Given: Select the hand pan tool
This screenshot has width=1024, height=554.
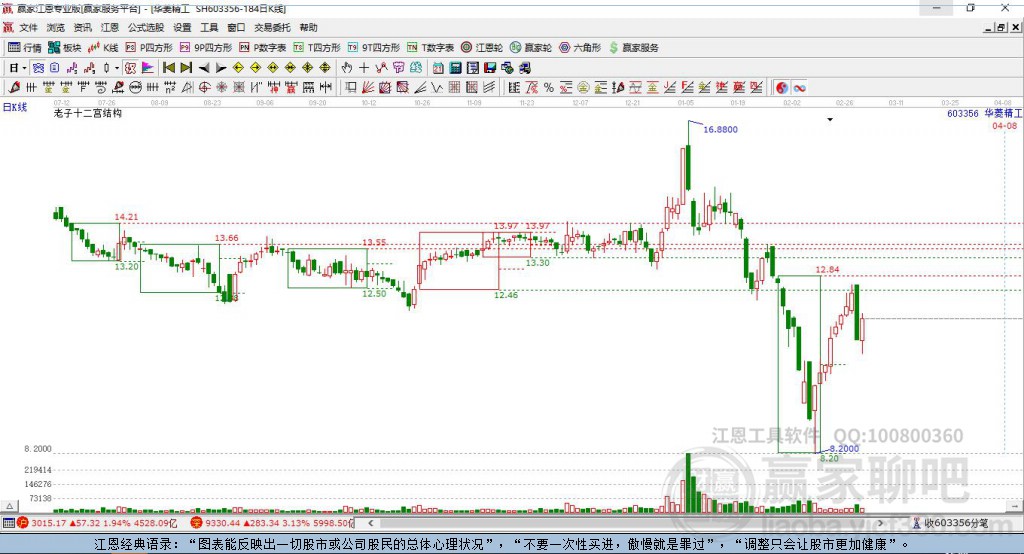Looking at the screenshot, I should [347, 67].
